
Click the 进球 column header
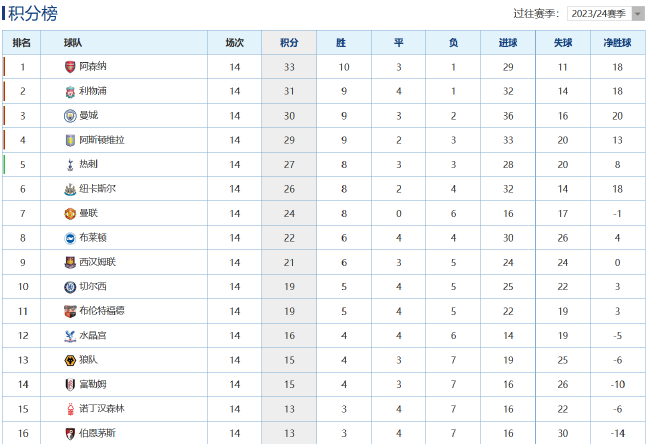(508, 43)
